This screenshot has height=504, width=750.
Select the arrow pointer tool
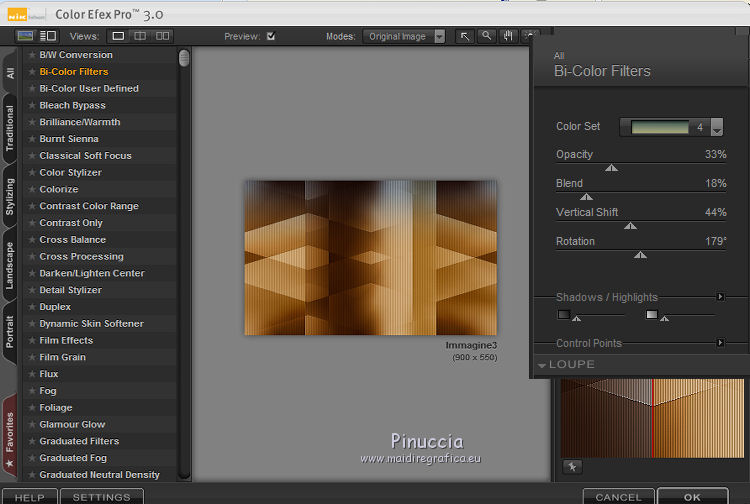pyautogui.click(x=465, y=36)
